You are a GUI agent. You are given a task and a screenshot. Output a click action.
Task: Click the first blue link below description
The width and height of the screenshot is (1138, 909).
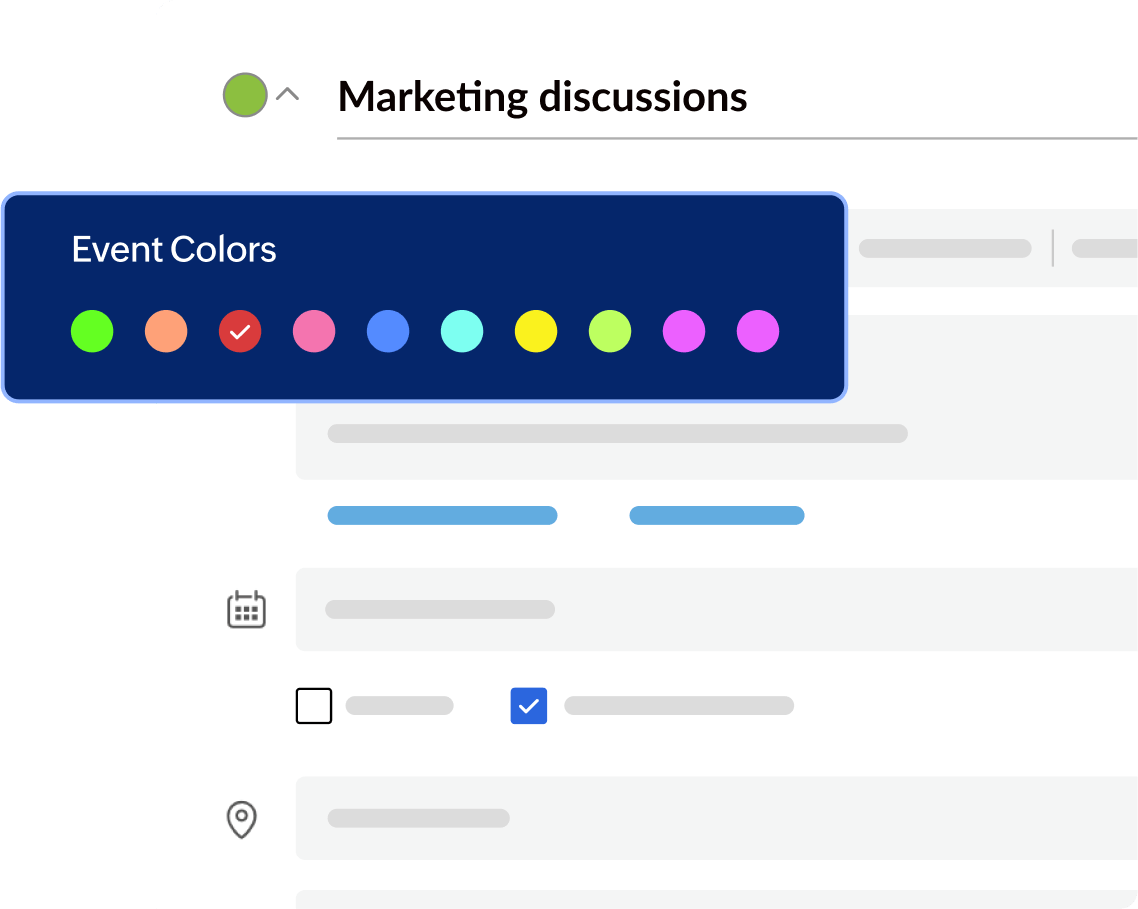(x=442, y=515)
